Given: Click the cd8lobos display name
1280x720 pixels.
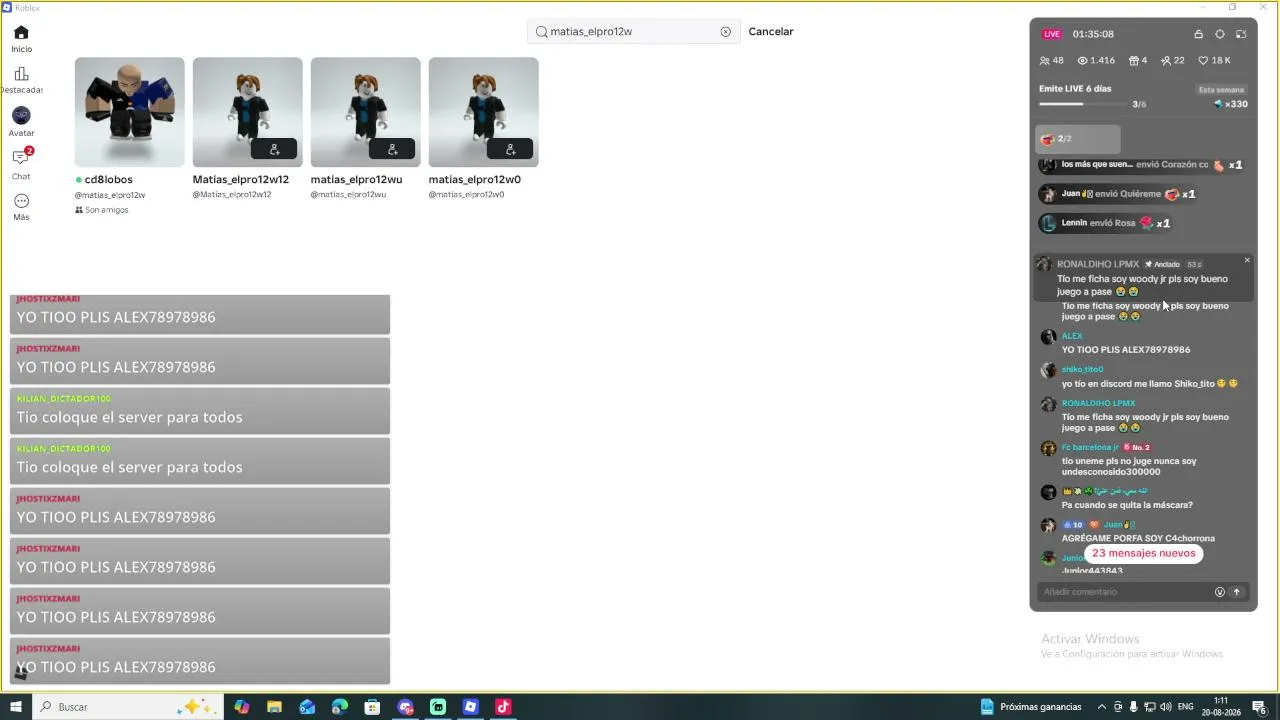Looking at the screenshot, I should tap(109, 180).
